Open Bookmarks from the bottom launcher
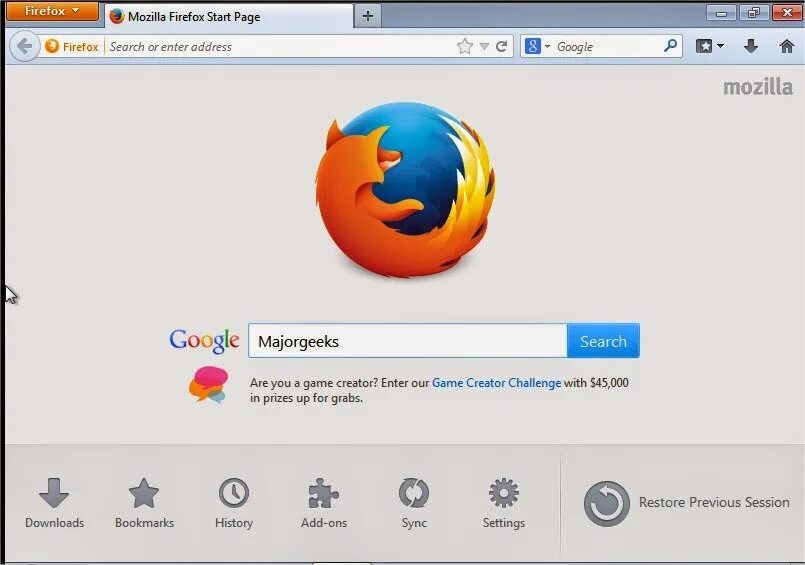Image resolution: width=805 pixels, height=565 pixels. pos(144,503)
